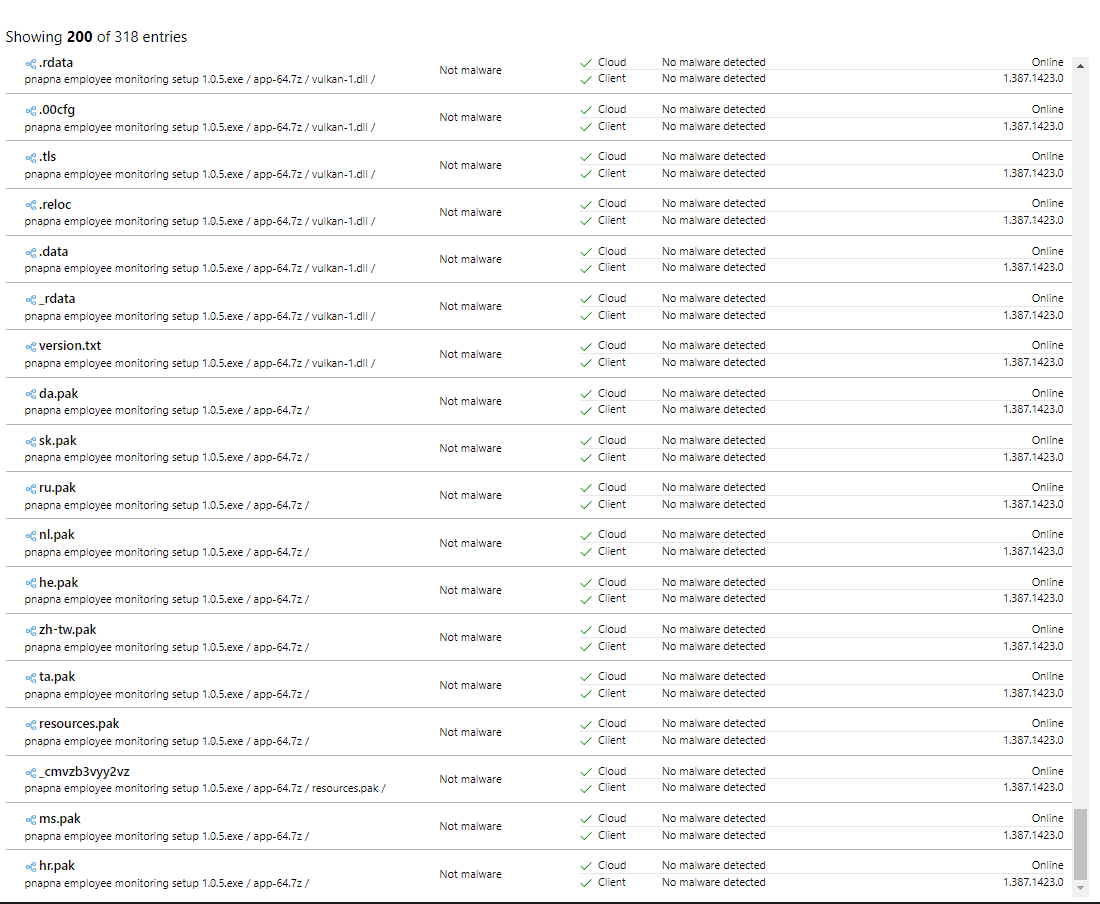The image size is (1100, 904).
Task: Select the hr.pak file name
Action: (x=57, y=865)
